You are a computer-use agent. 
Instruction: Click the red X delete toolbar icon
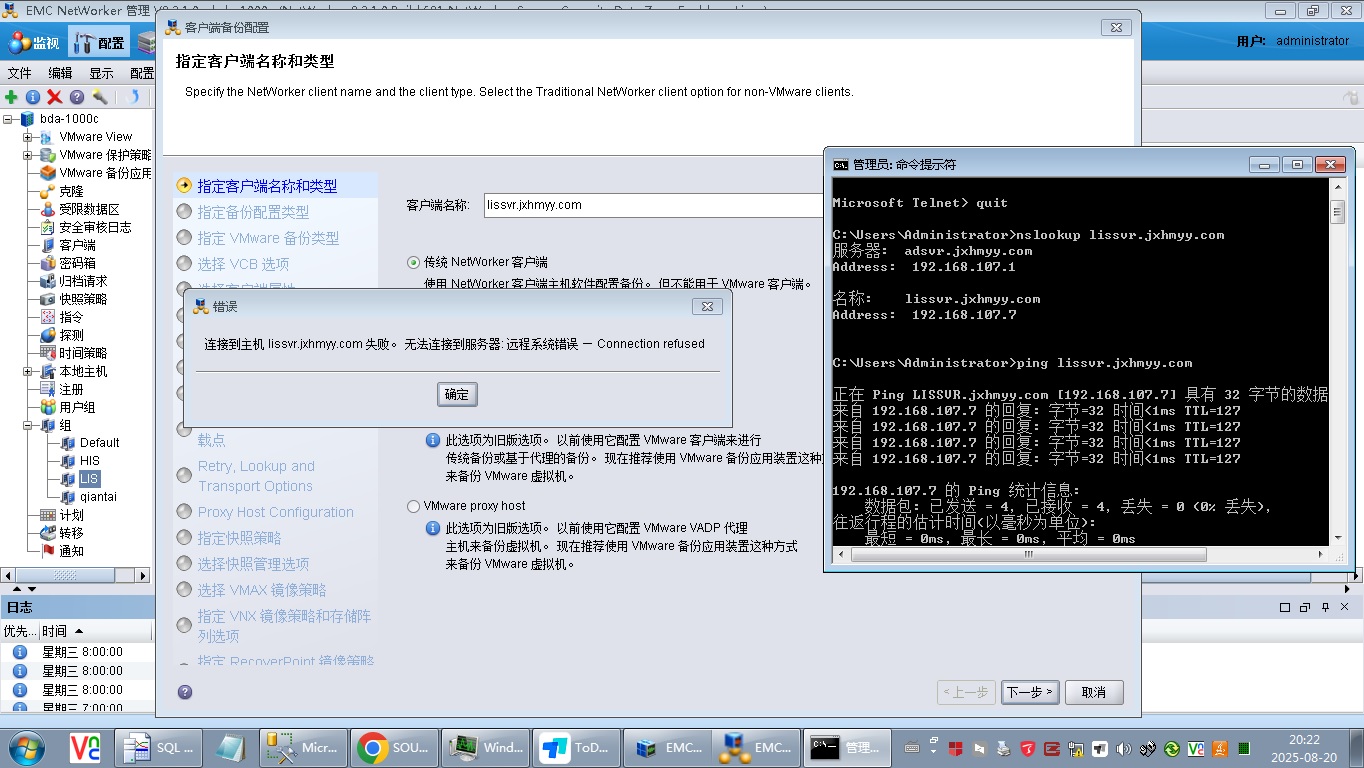coord(55,97)
